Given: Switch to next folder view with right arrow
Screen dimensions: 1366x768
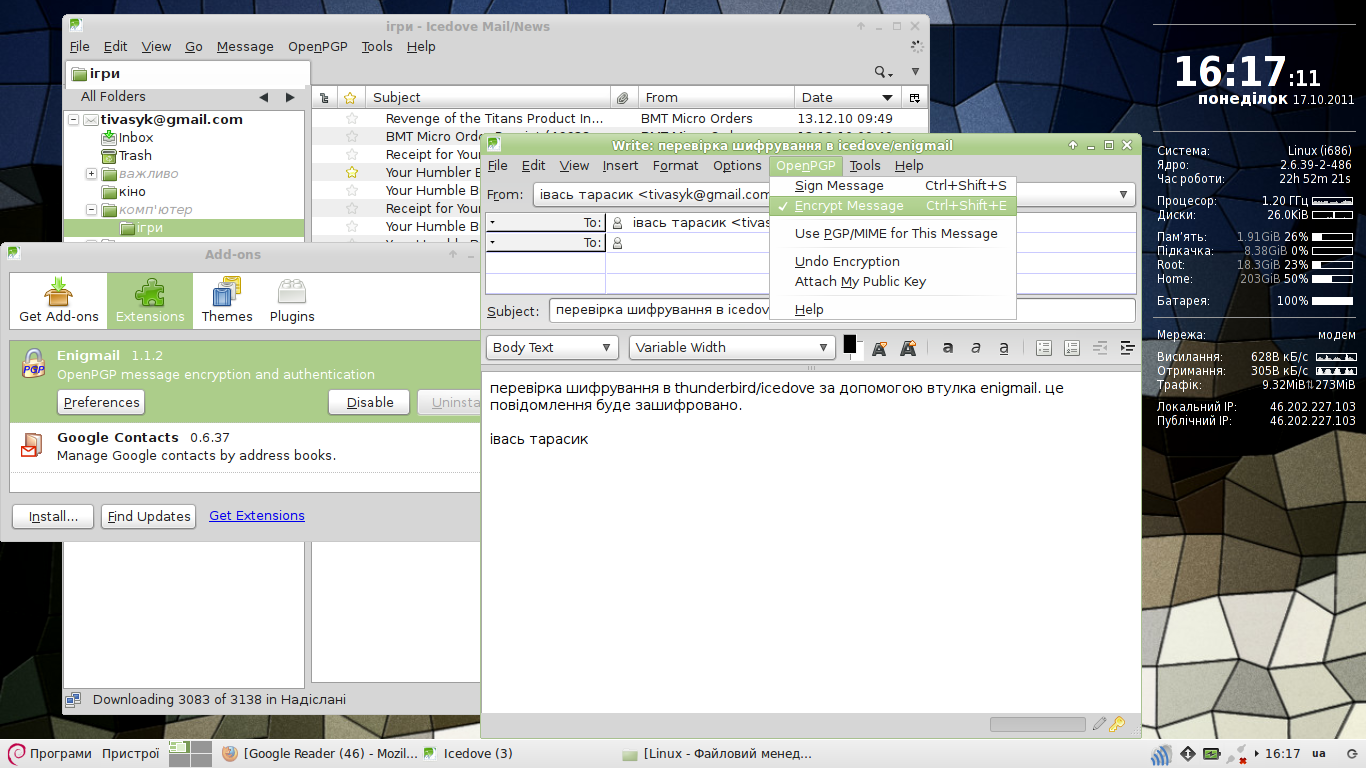Looking at the screenshot, I should 290,97.
